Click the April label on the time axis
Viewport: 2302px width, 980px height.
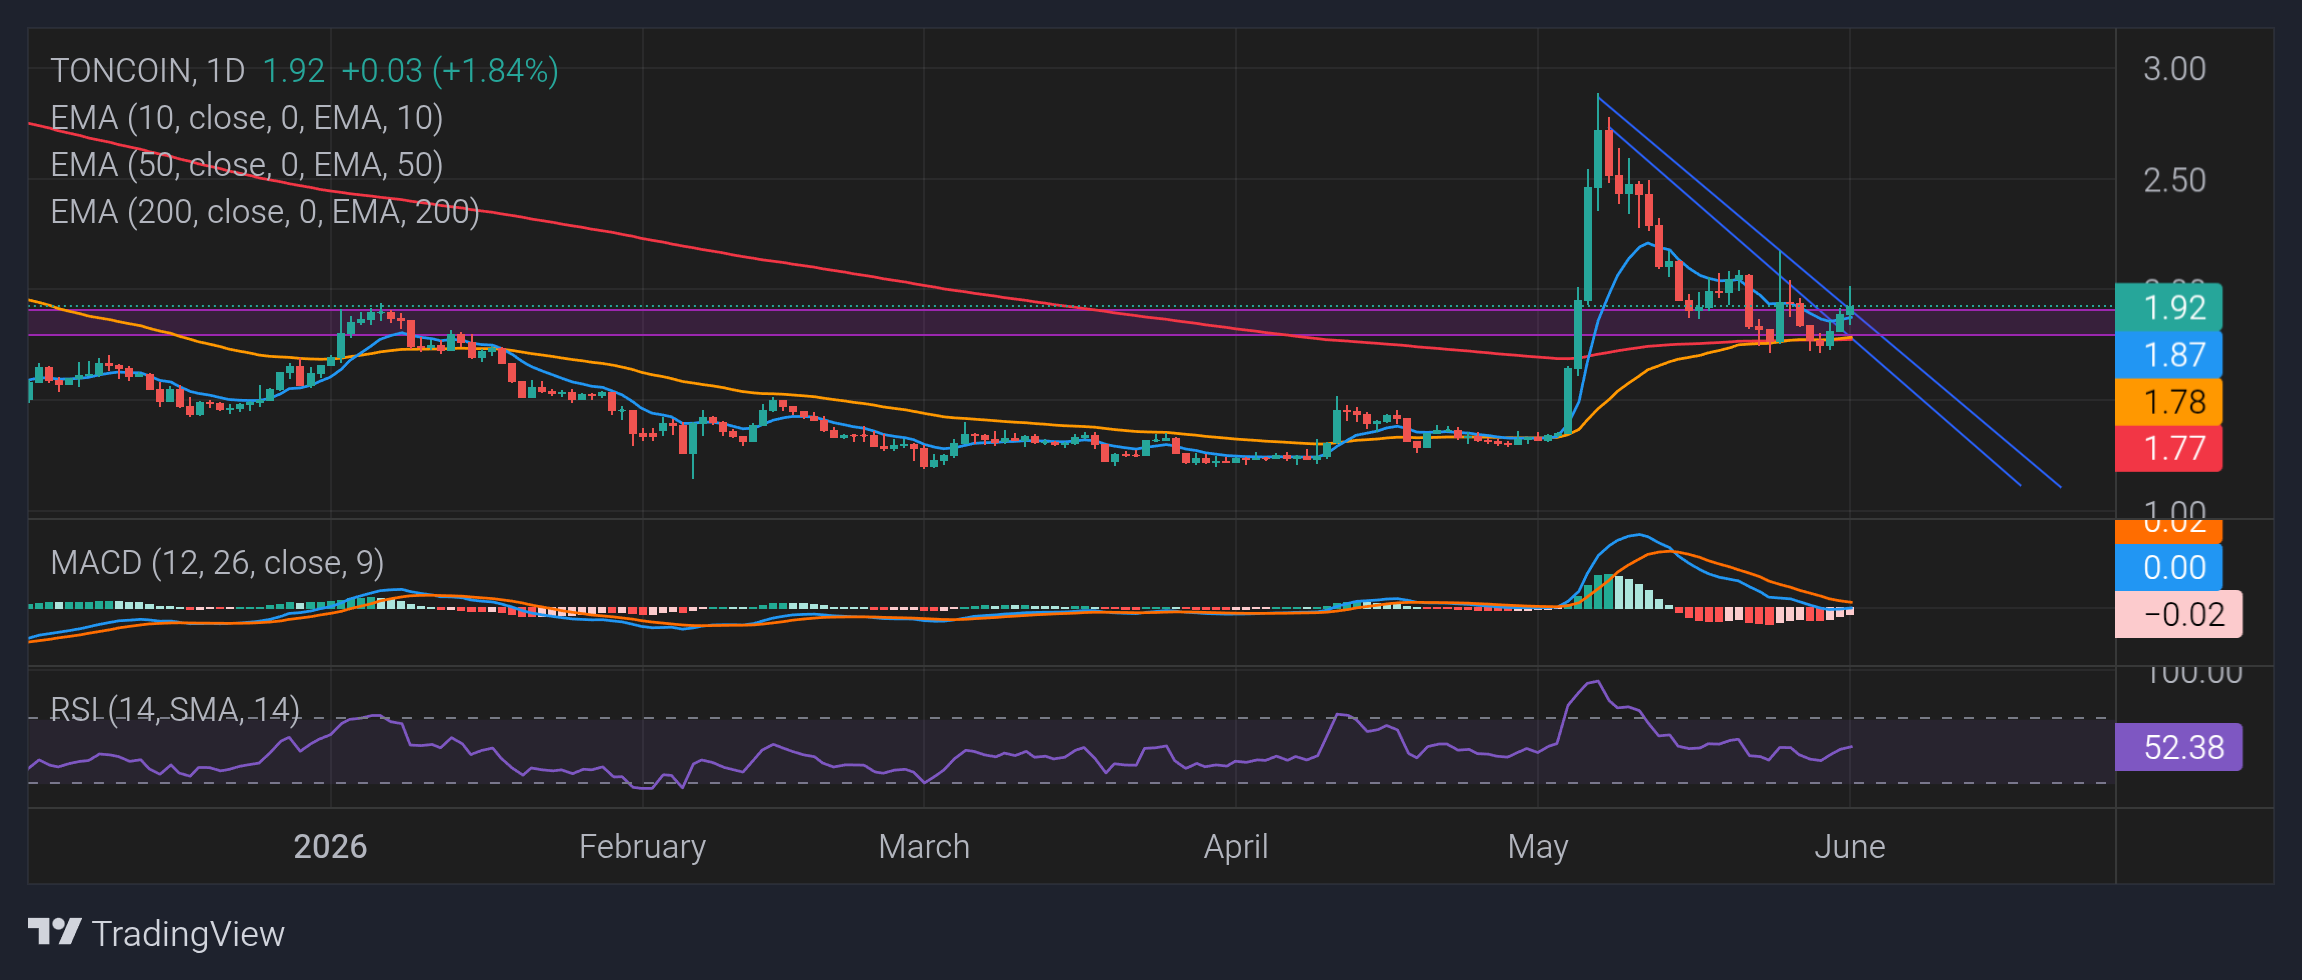pyautogui.click(x=1236, y=846)
